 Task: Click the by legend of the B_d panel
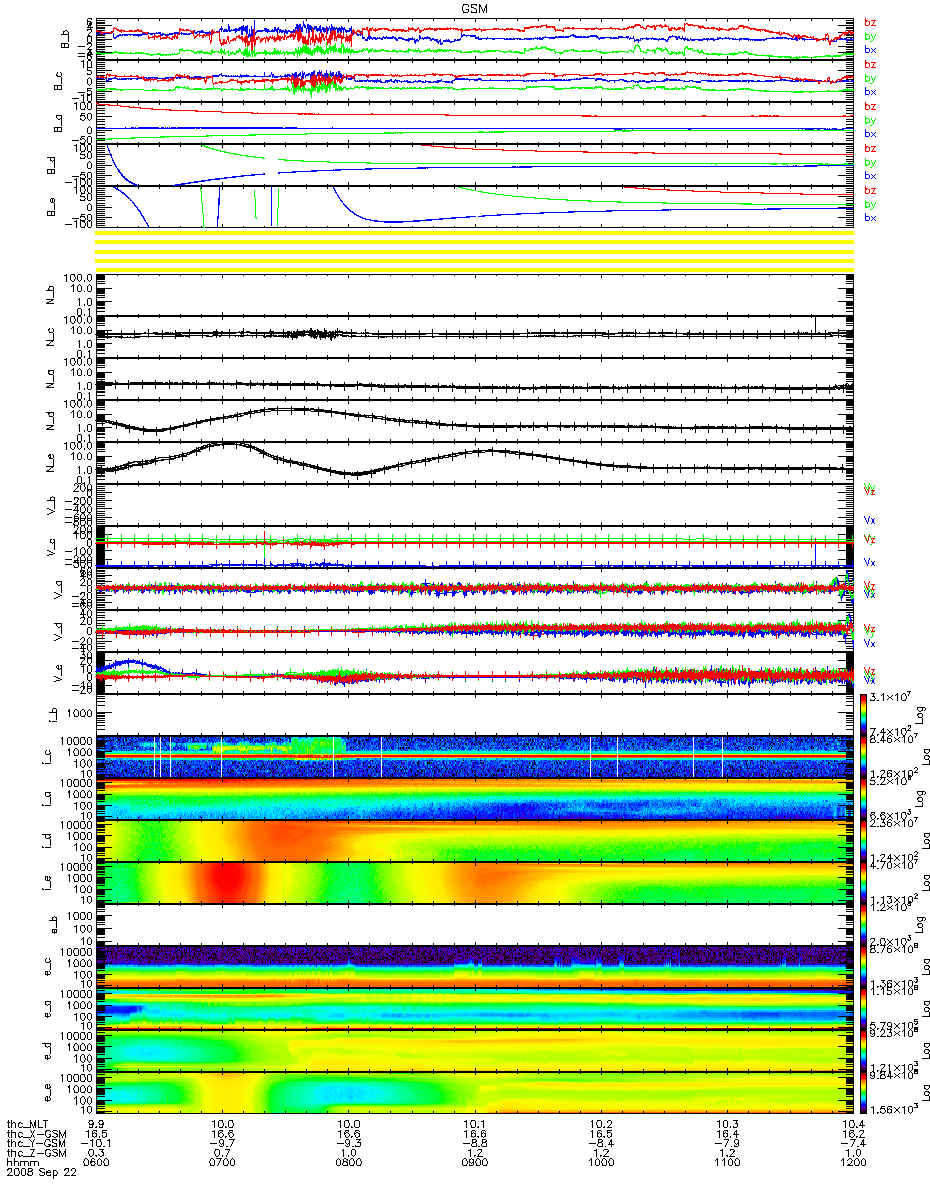pos(870,162)
